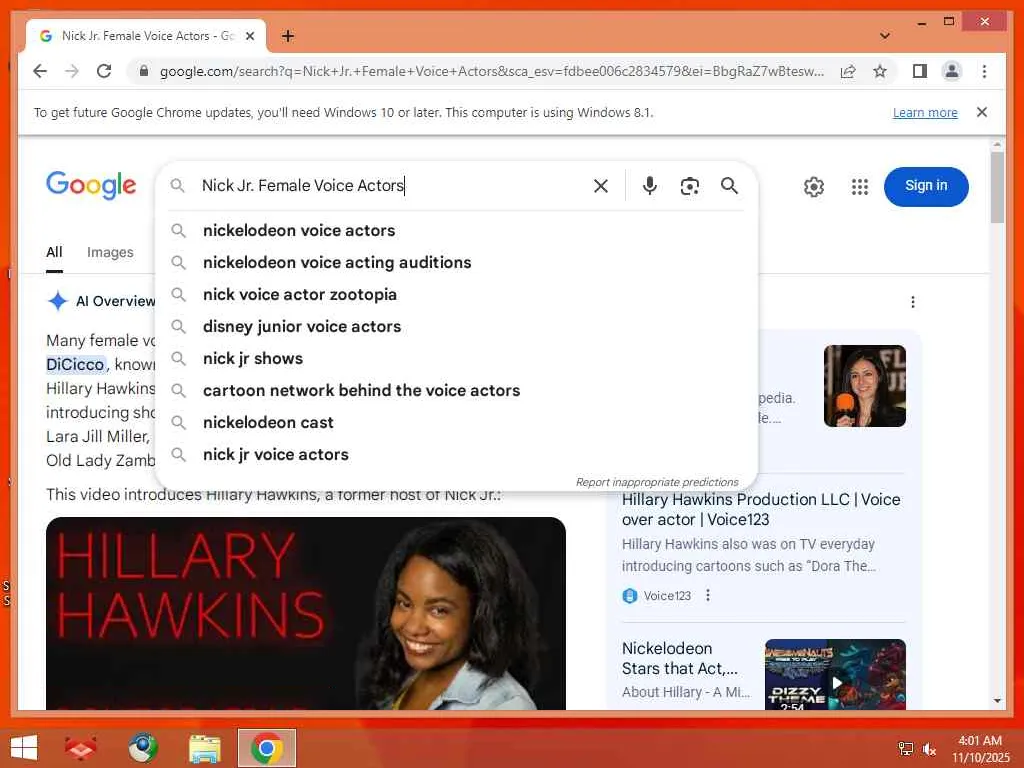Open the tab search chevron dropdown
Viewport: 1024px width, 768px height.
tap(885, 36)
